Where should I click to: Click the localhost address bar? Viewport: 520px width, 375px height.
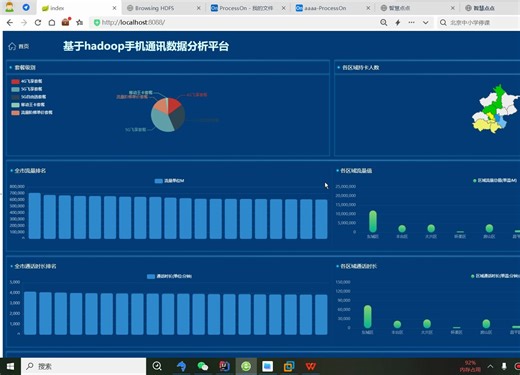233,22
